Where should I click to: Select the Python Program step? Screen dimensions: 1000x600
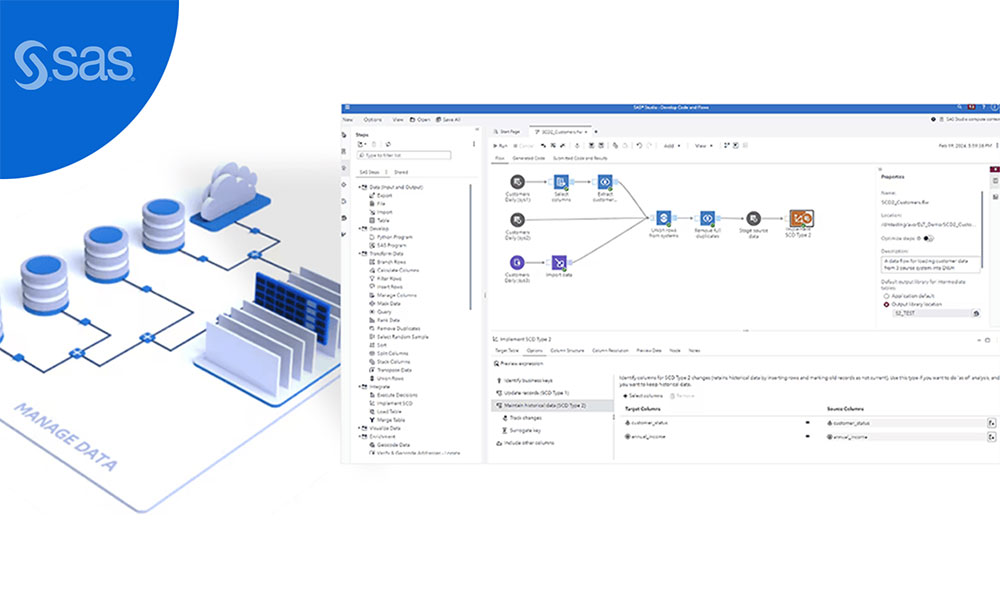click(x=391, y=237)
